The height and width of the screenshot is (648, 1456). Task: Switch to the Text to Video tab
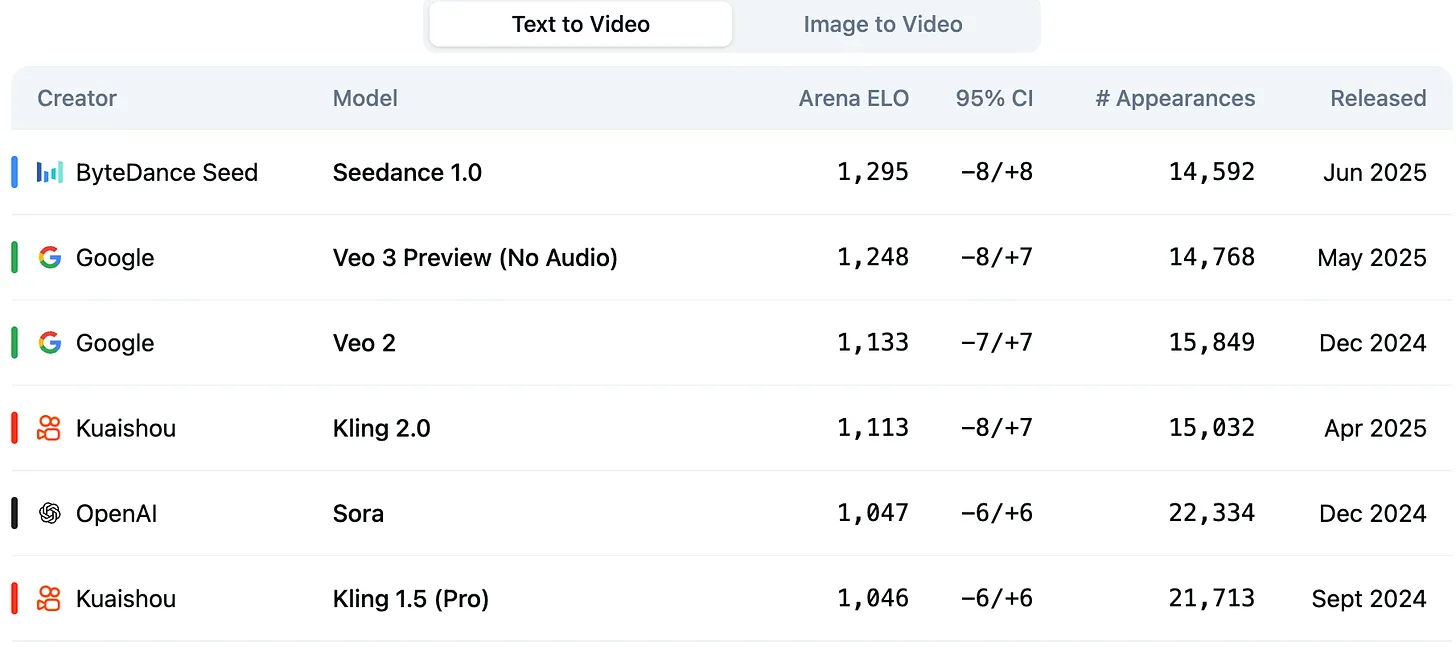coord(581,24)
